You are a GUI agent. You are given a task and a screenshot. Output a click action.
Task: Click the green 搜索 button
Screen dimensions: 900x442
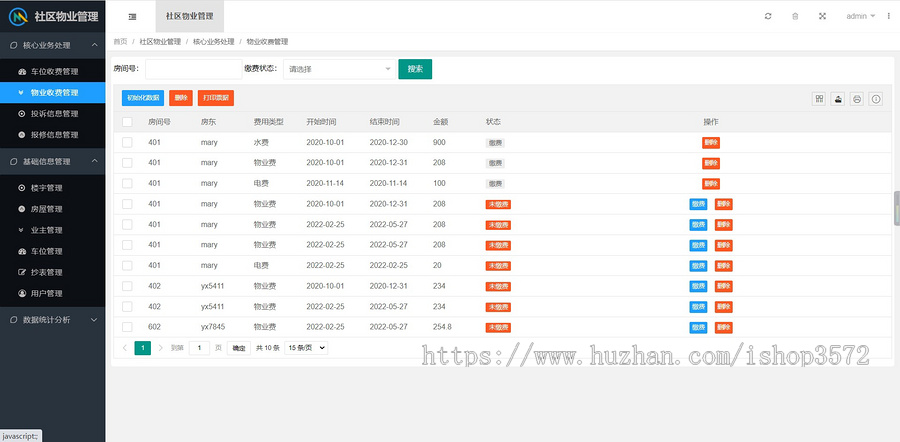point(415,69)
